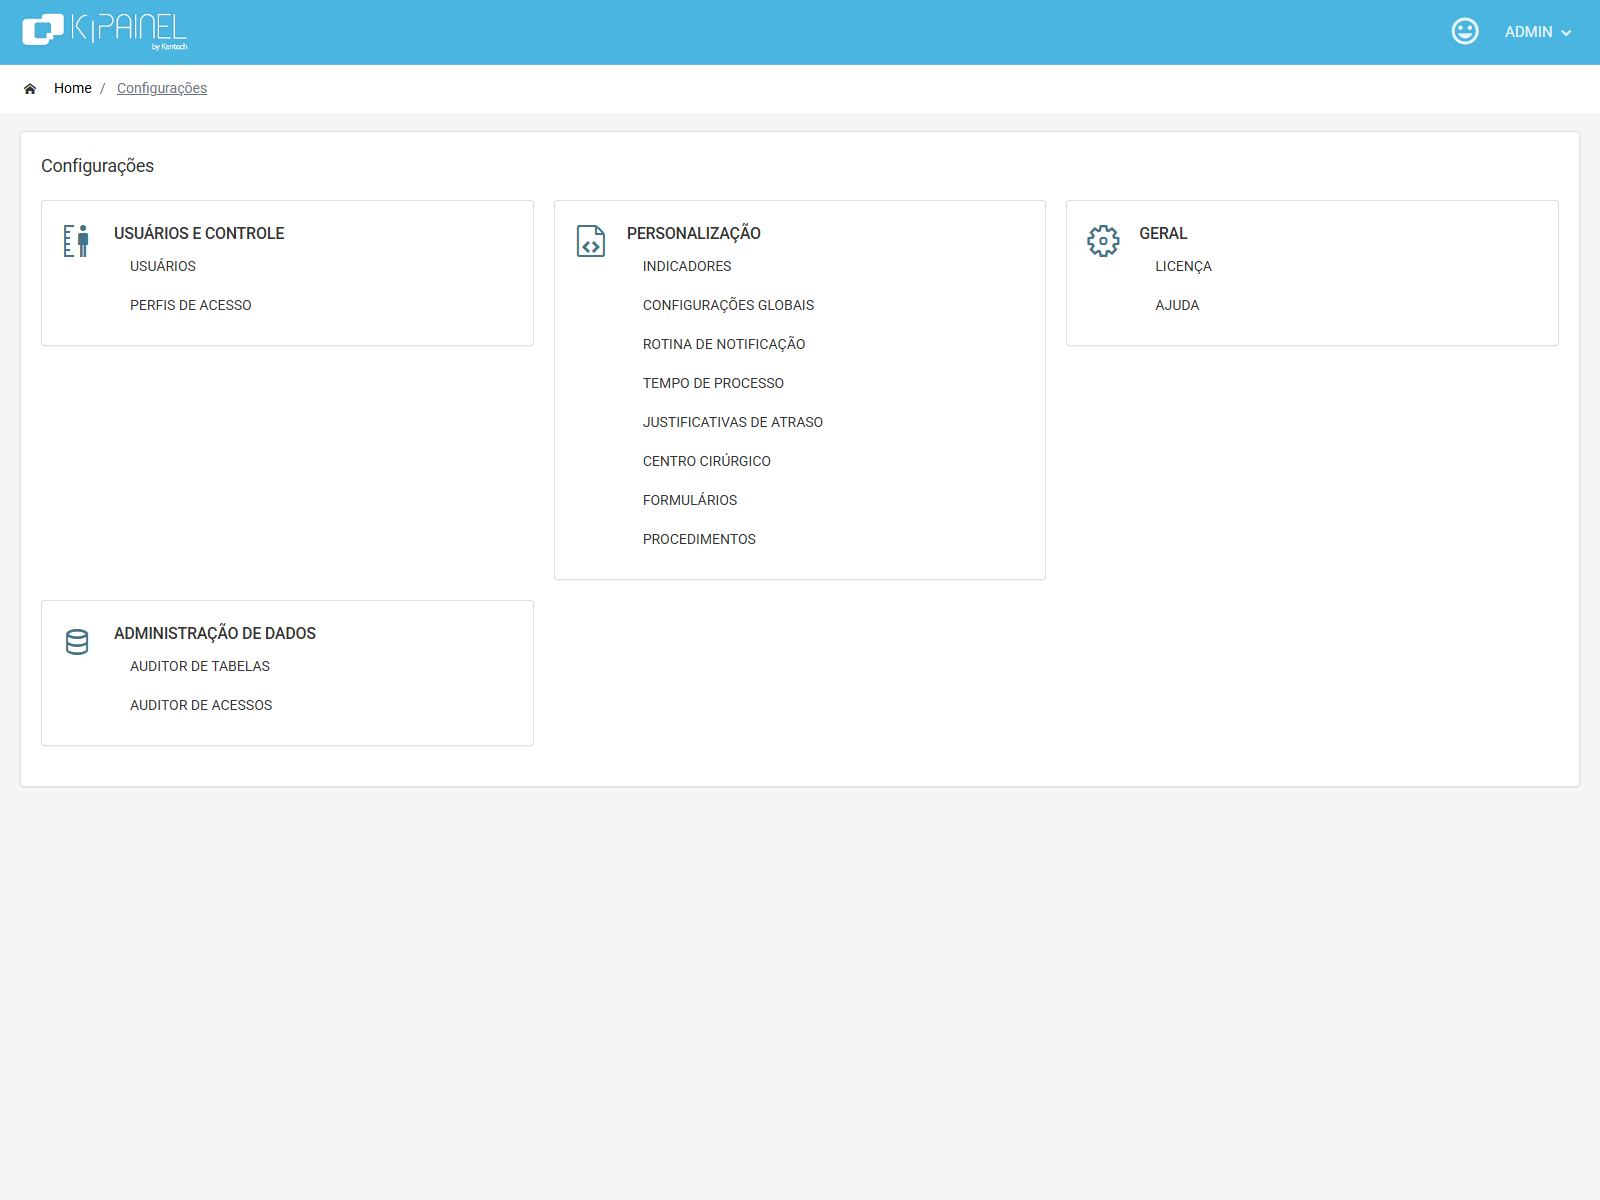Click ADMINISTRAÇÃO DE DADOS heading

click(x=215, y=633)
